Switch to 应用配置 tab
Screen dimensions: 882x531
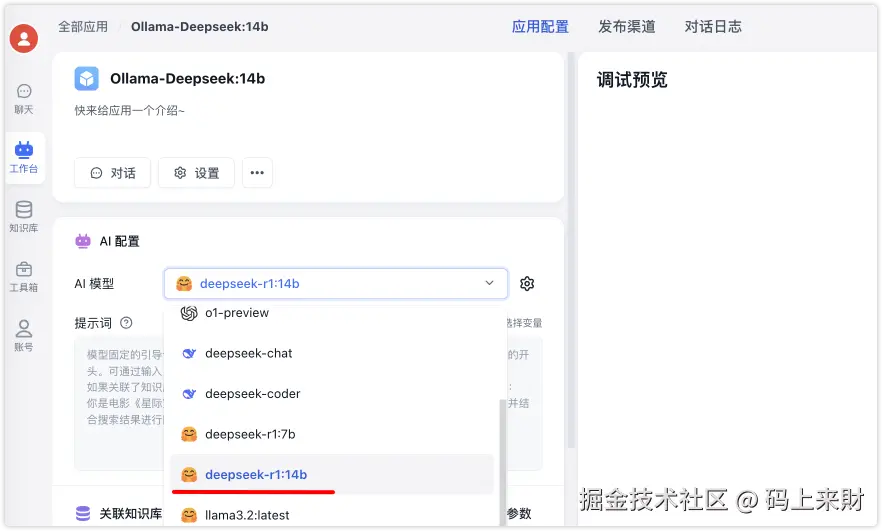(x=540, y=26)
